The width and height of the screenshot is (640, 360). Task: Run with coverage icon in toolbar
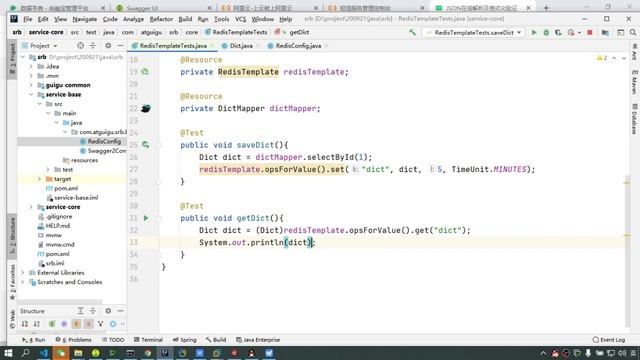558,32
